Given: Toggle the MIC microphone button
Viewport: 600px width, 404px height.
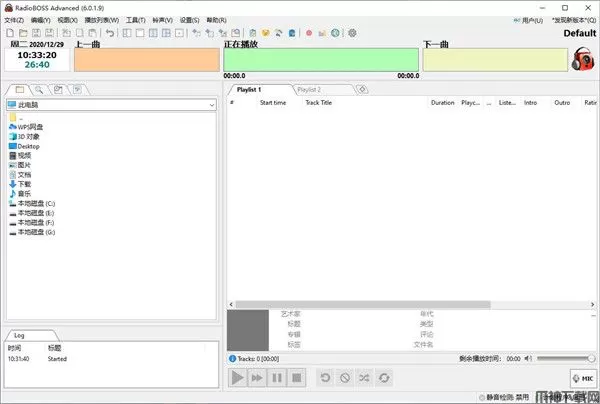Looking at the screenshot, I should [x=582, y=378].
